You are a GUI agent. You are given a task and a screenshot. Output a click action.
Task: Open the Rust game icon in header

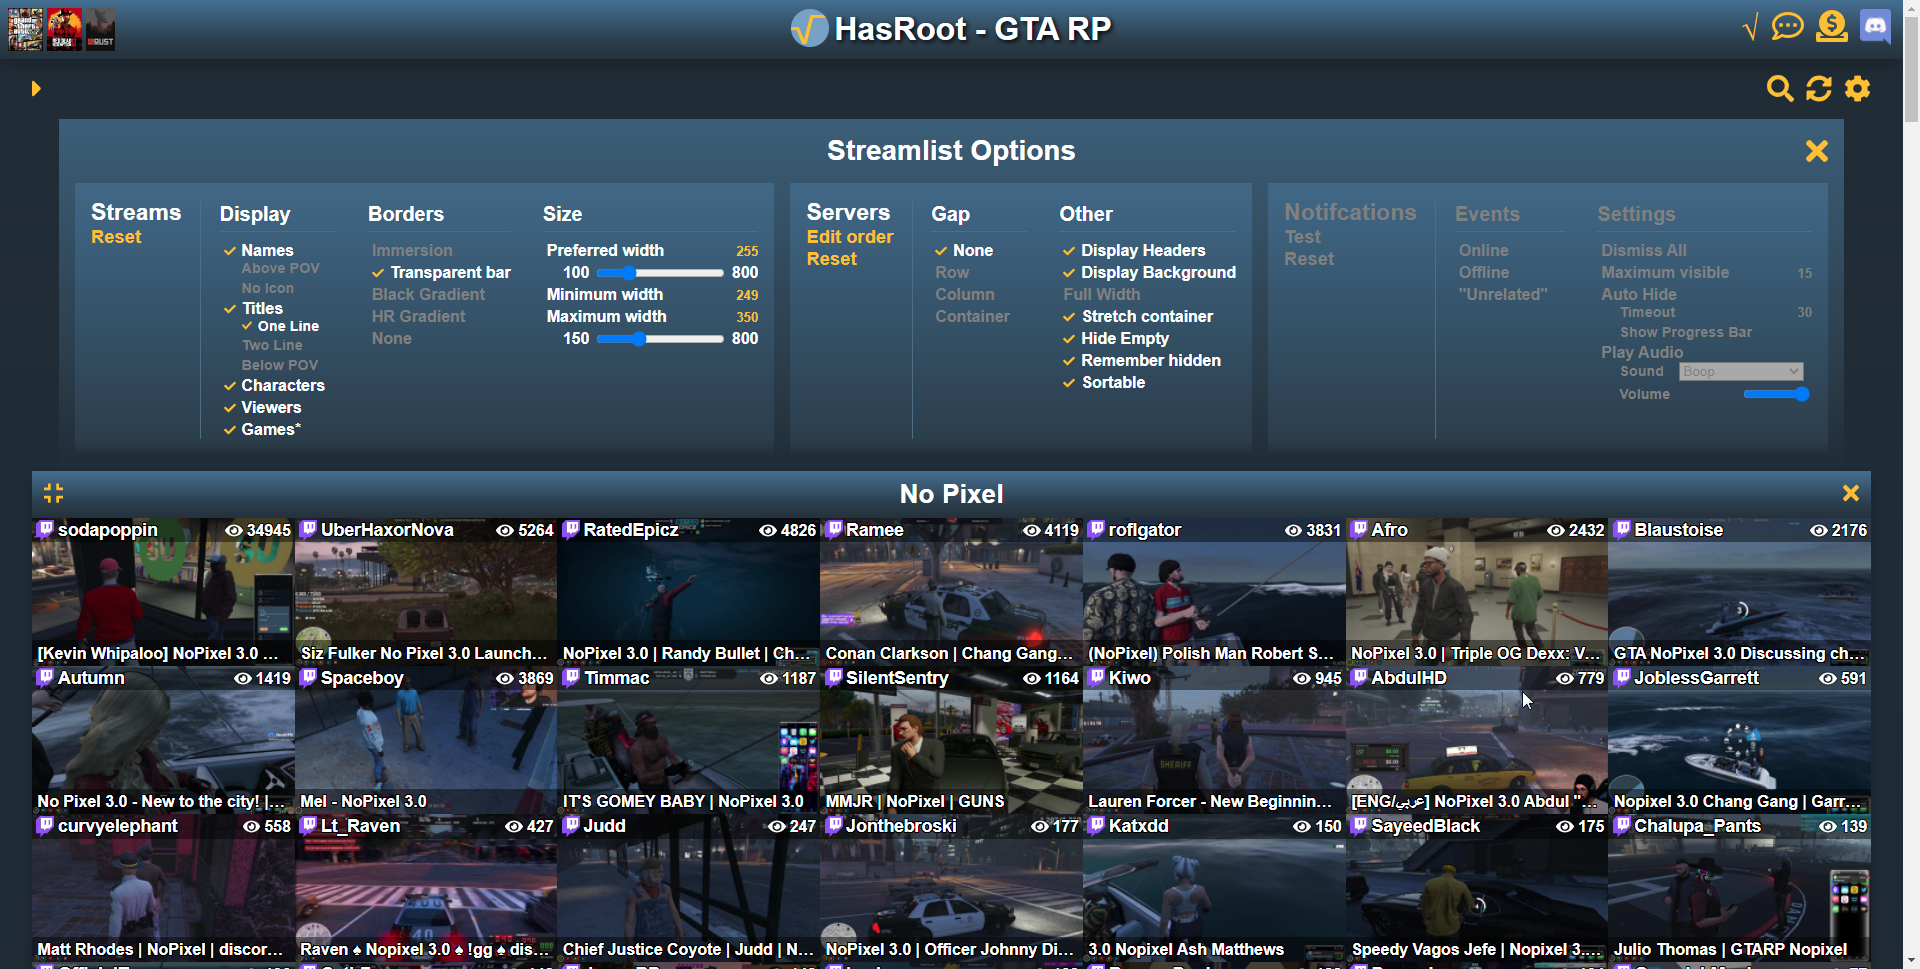pos(100,29)
